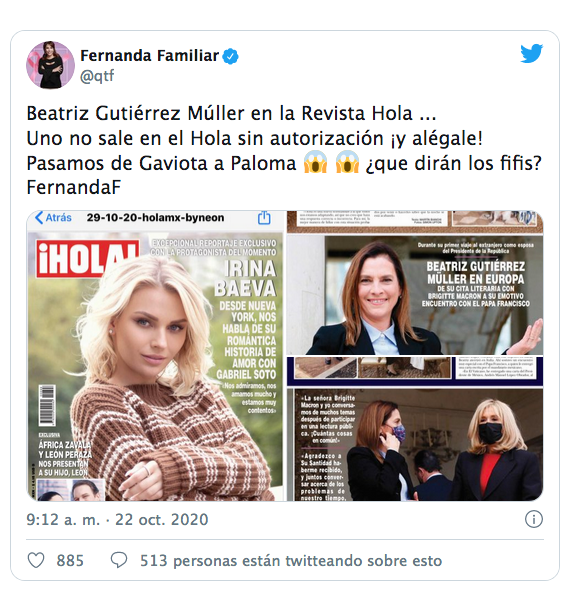The height and width of the screenshot is (591, 573).
Task: Click the back chevron beside Atrás
Action: (x=39, y=217)
